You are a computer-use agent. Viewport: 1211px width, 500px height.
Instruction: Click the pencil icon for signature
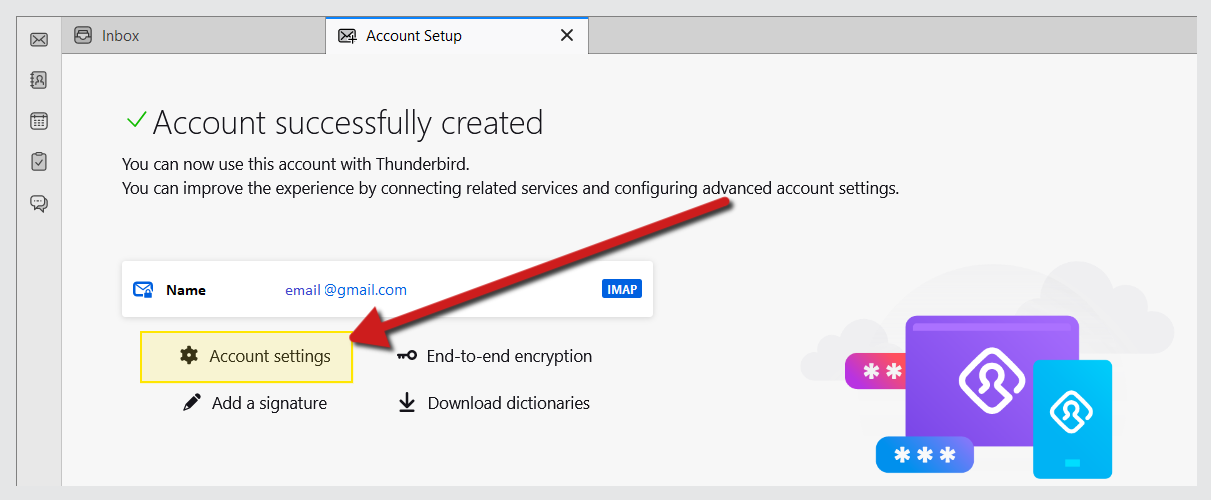click(192, 403)
